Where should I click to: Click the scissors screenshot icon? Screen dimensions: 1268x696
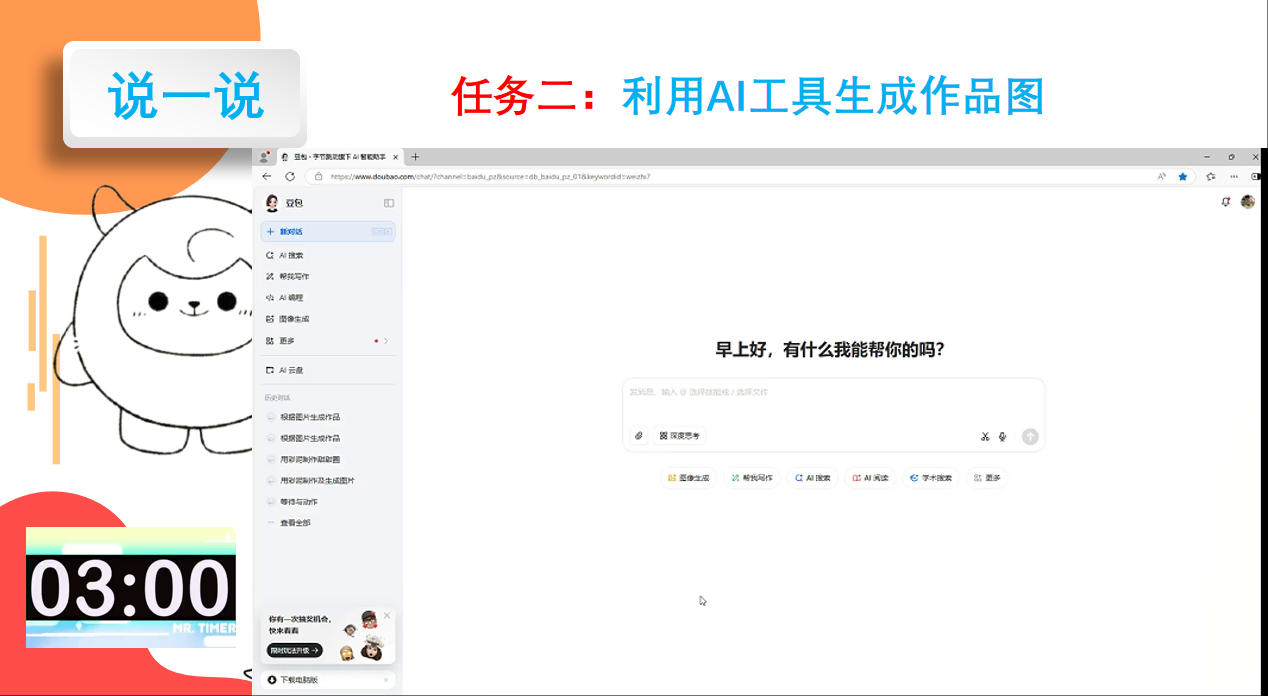pos(985,436)
